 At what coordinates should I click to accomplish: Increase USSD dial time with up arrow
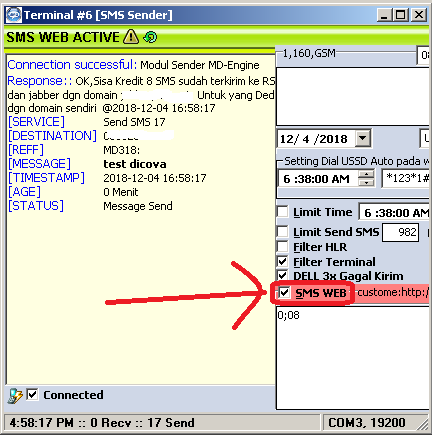[366, 174]
